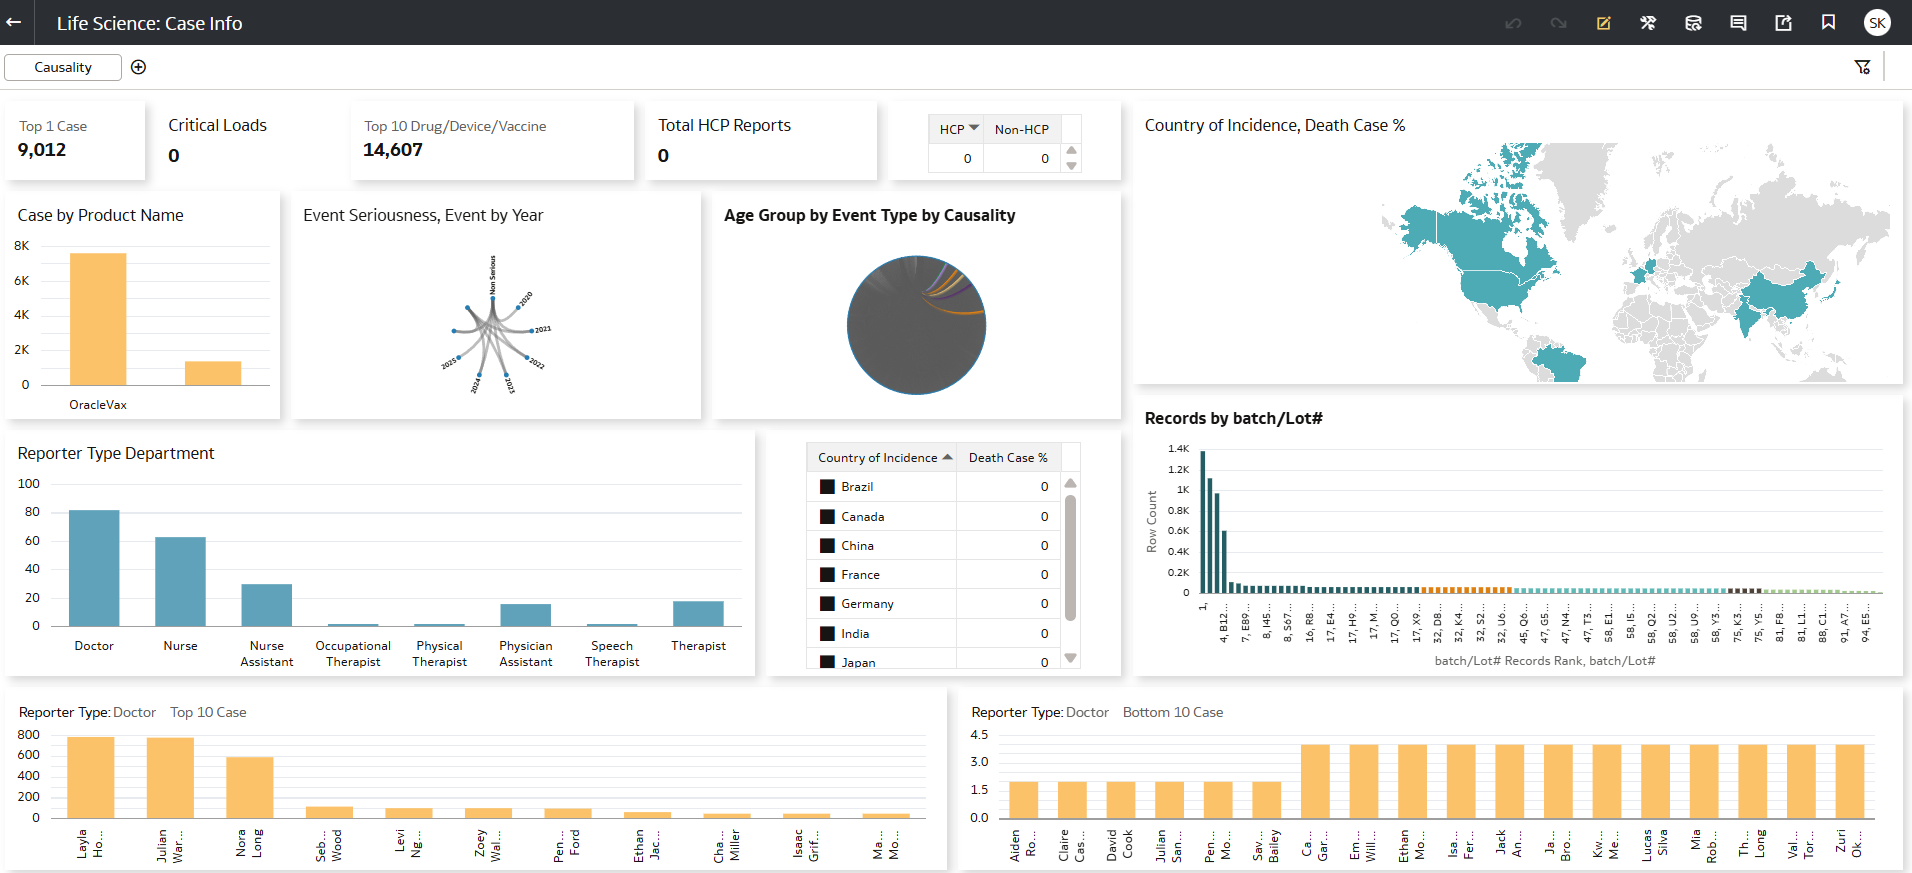This screenshot has height=873, width=1912.
Task: Click the Death Case % column header
Action: click(x=1008, y=457)
